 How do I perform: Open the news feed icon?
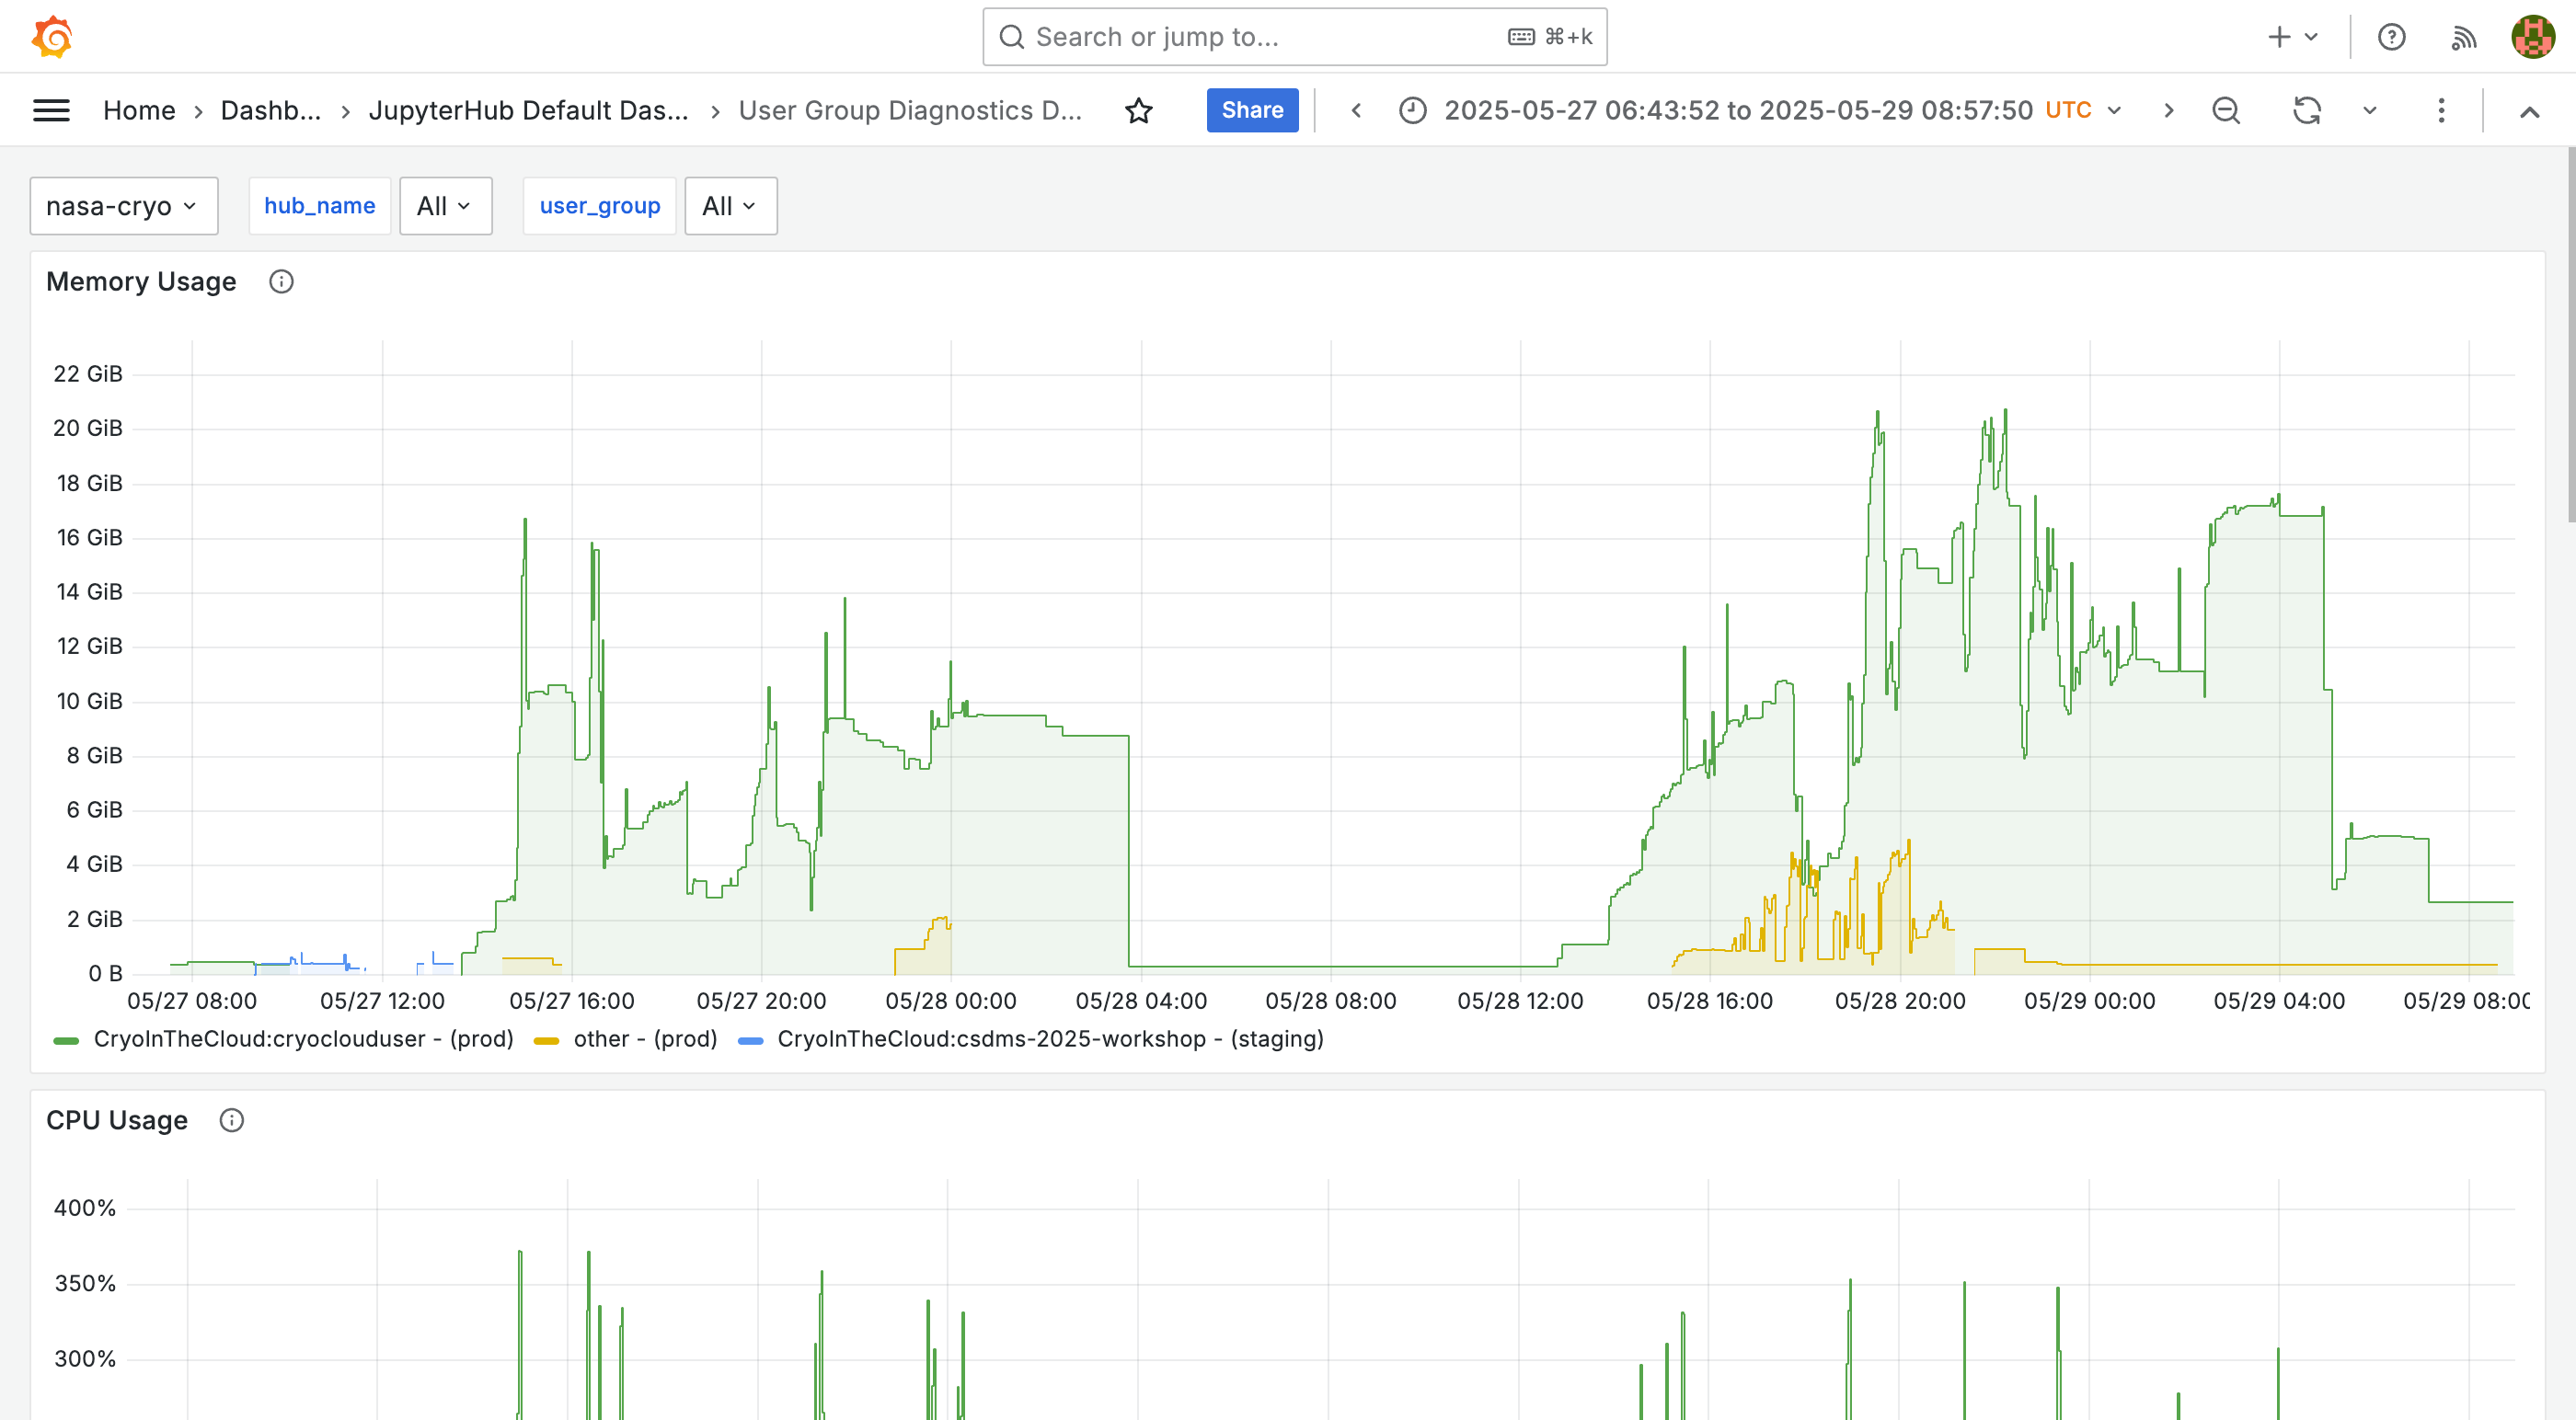click(x=2464, y=36)
